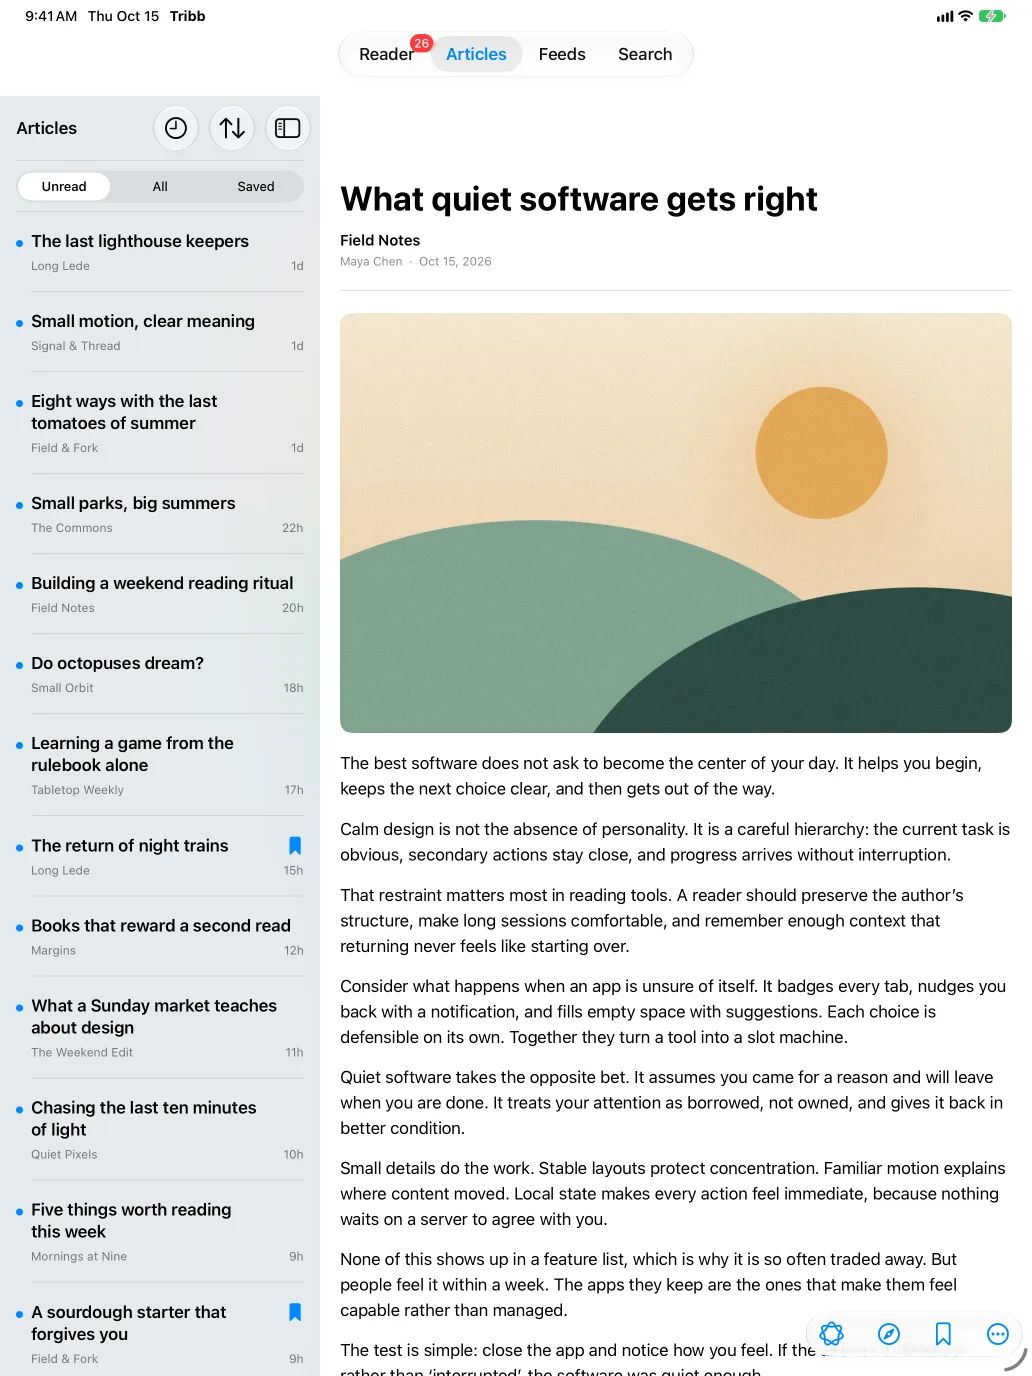The width and height of the screenshot is (1032, 1376).
Task: Click the Signal & Thread source label
Action: pos(76,346)
